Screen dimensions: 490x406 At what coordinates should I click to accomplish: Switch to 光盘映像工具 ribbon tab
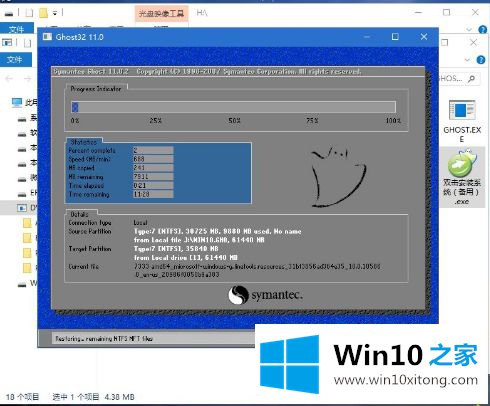161,13
